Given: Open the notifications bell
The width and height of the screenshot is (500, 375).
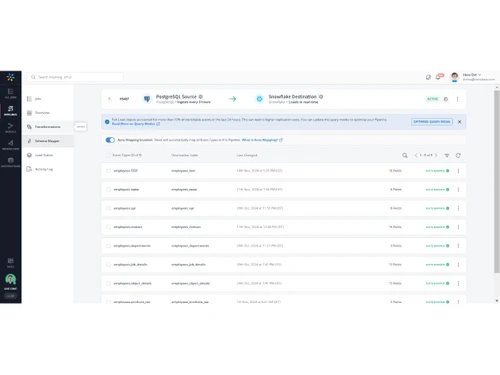Looking at the screenshot, I should tap(439, 77).
